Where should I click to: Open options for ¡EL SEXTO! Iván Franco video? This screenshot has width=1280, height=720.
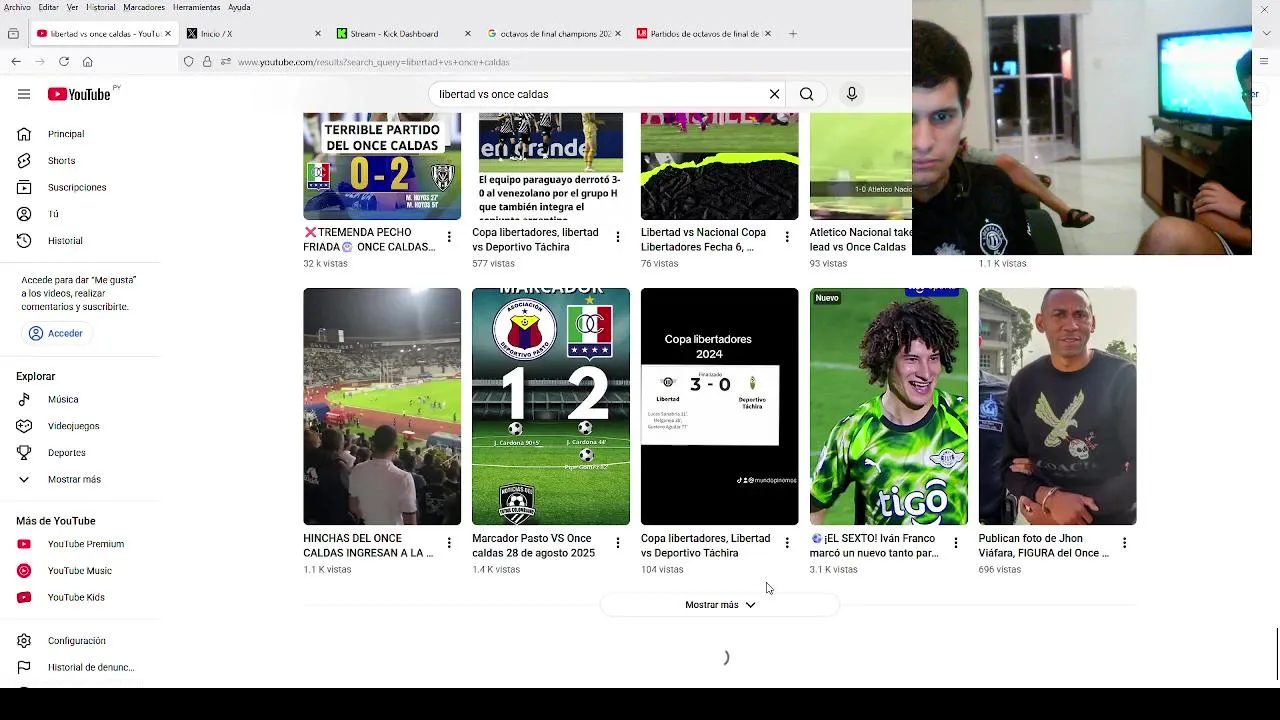[x=955, y=543]
